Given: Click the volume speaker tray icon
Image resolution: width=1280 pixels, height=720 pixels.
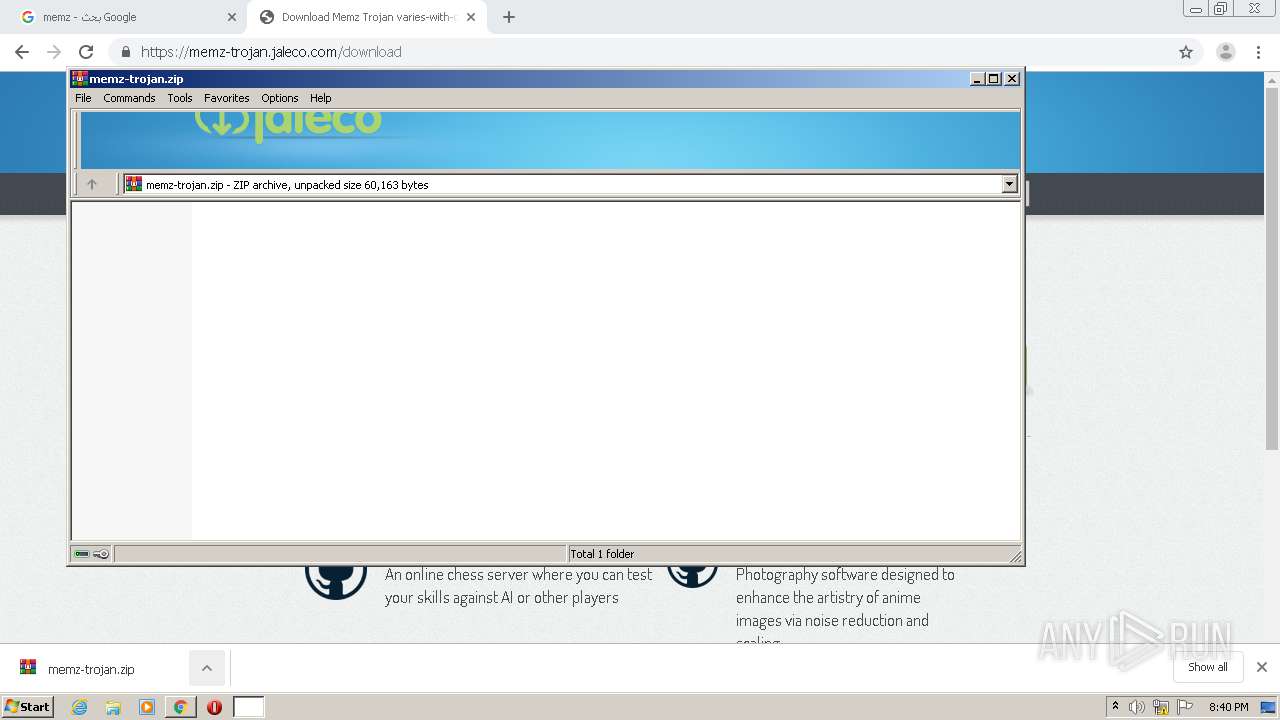Looking at the screenshot, I should click(x=1137, y=707).
